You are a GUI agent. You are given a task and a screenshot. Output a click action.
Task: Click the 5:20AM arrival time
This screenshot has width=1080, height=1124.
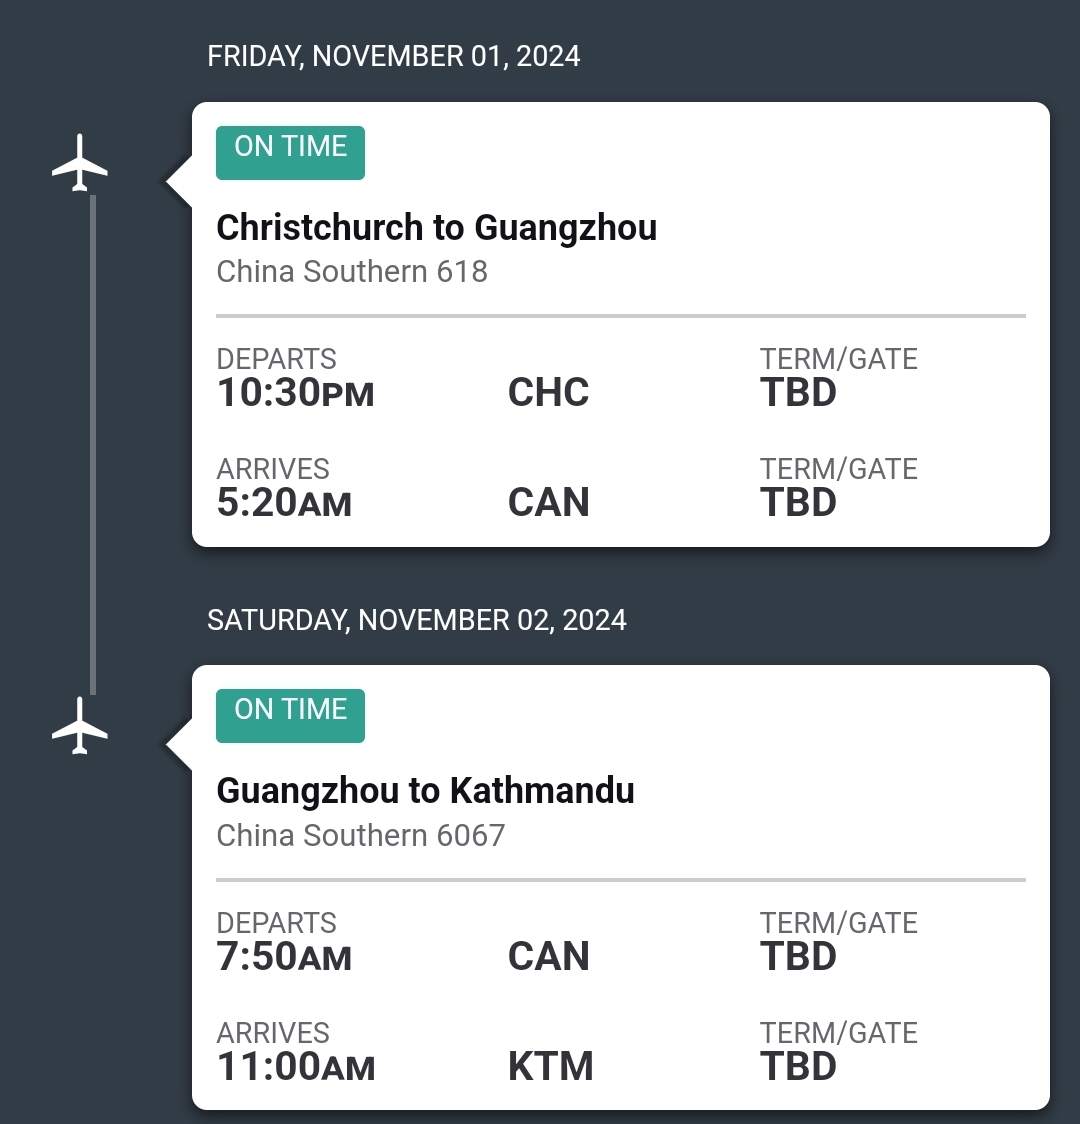pos(284,502)
